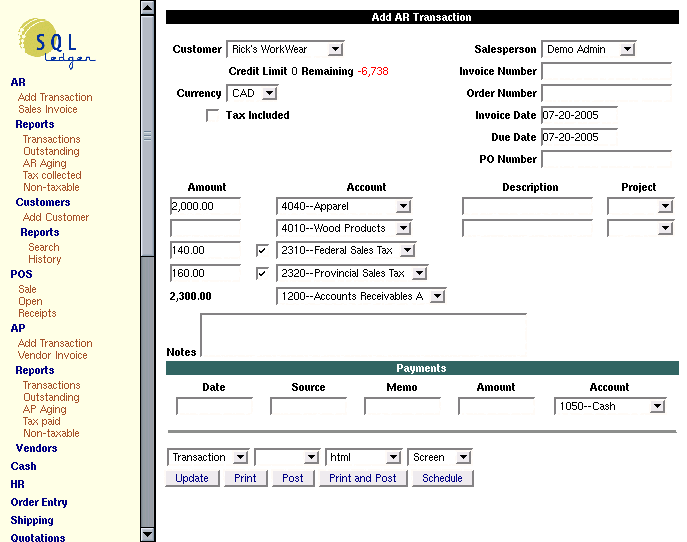Click the Print and Post button
The width and height of the screenshot is (687, 542).
tap(362, 478)
